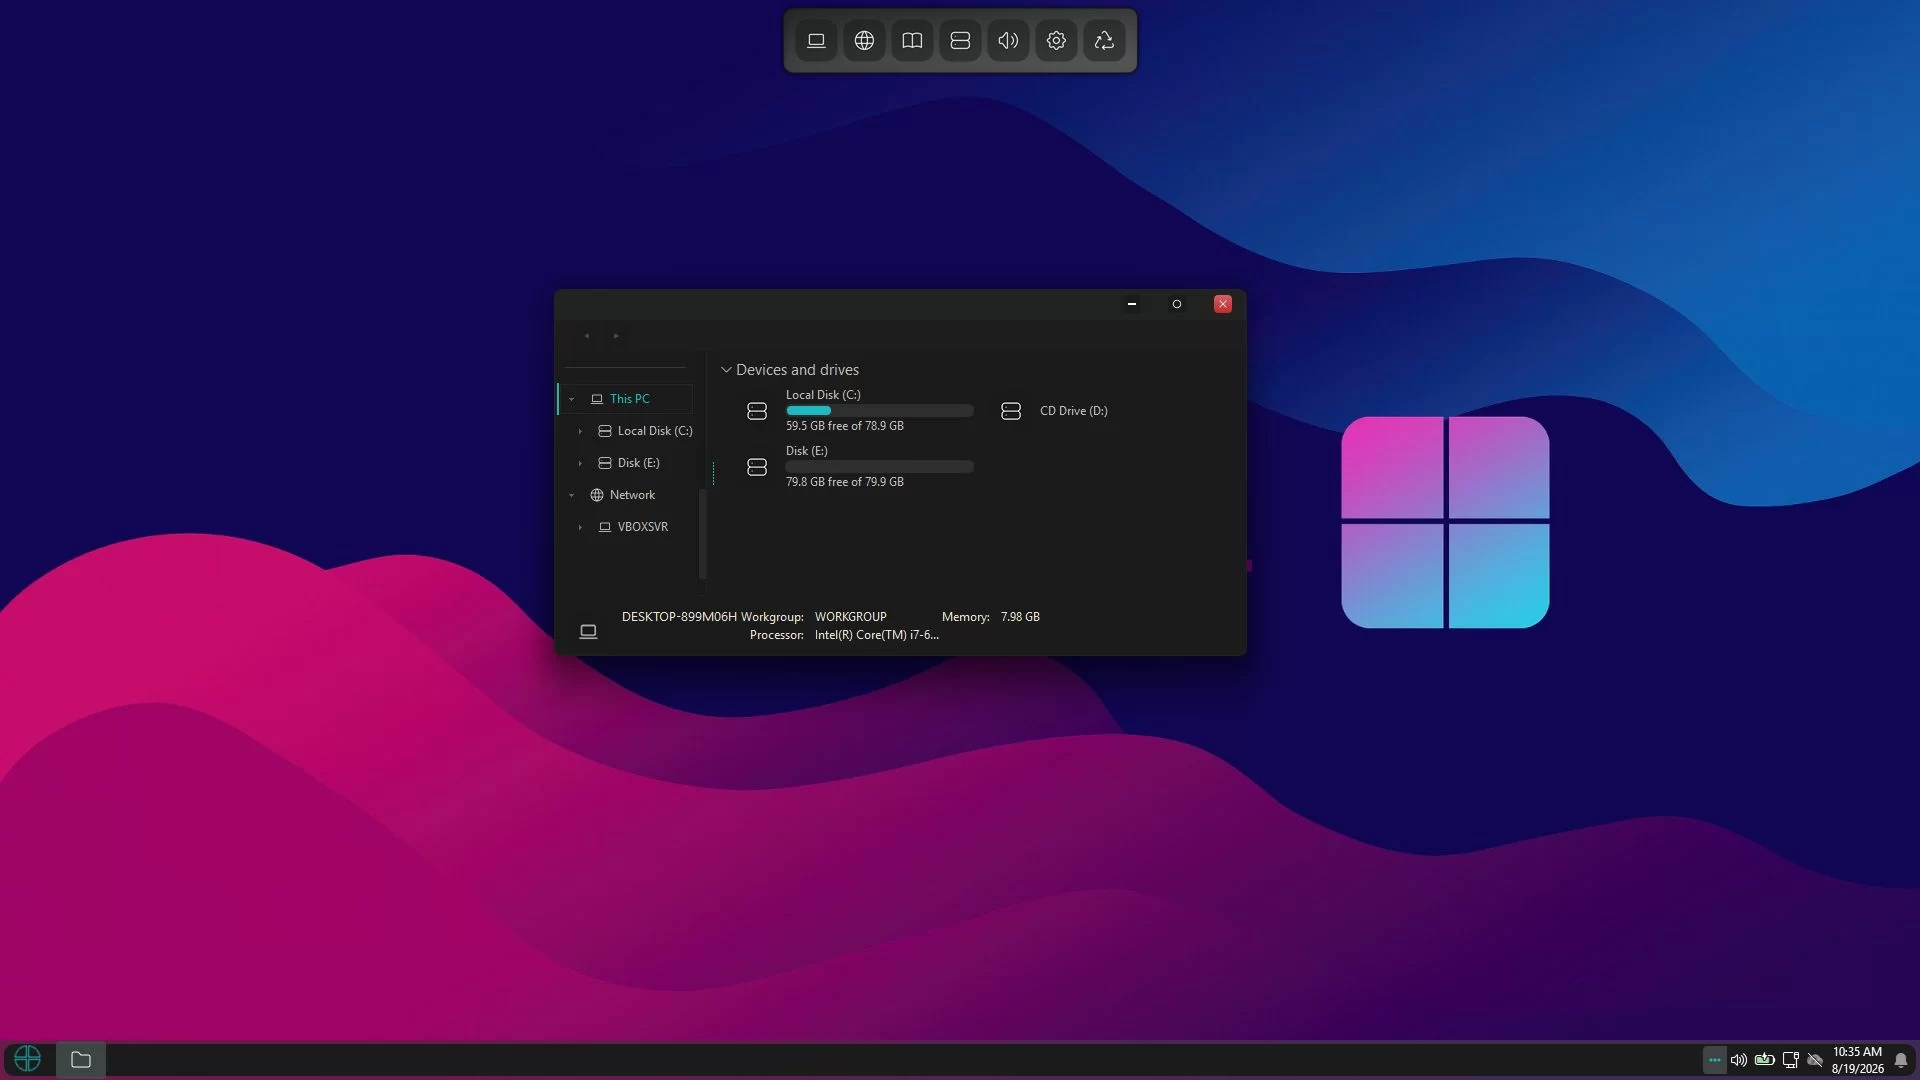Open the gear settings dock icon

coord(1056,41)
